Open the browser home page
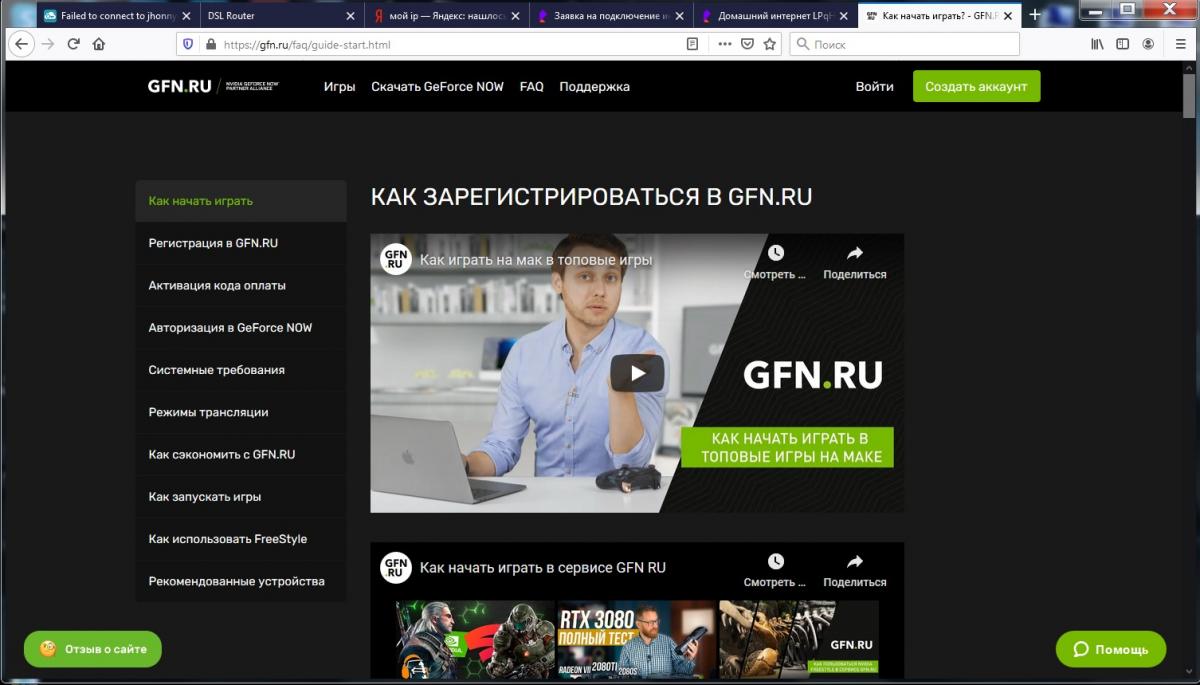The width and height of the screenshot is (1200, 685). coord(98,44)
